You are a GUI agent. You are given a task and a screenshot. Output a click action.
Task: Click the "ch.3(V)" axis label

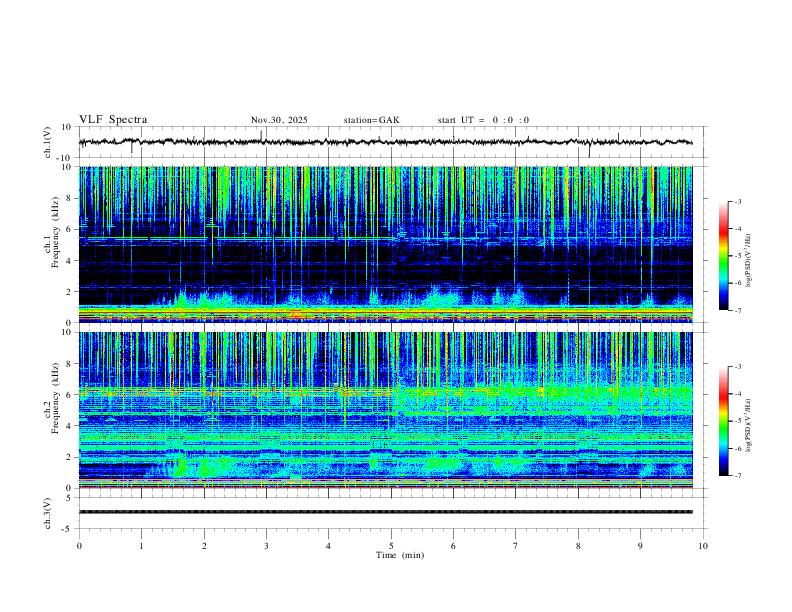[x=48, y=513]
